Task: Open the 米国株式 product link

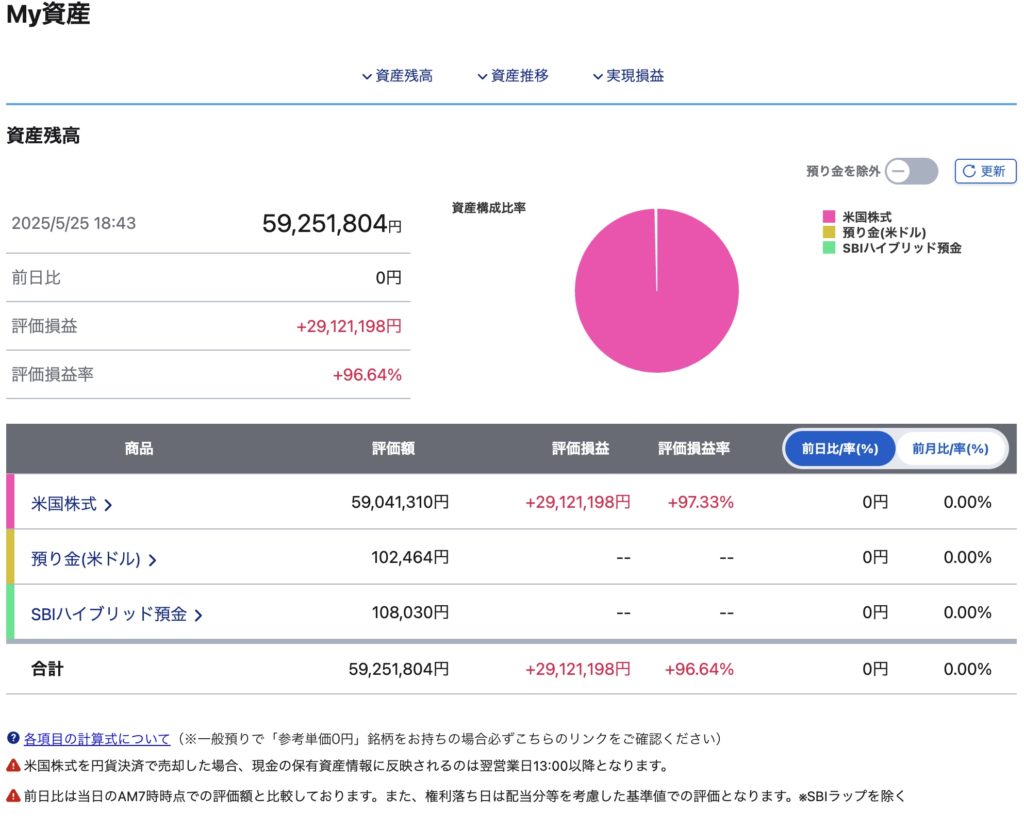Action: [64, 504]
